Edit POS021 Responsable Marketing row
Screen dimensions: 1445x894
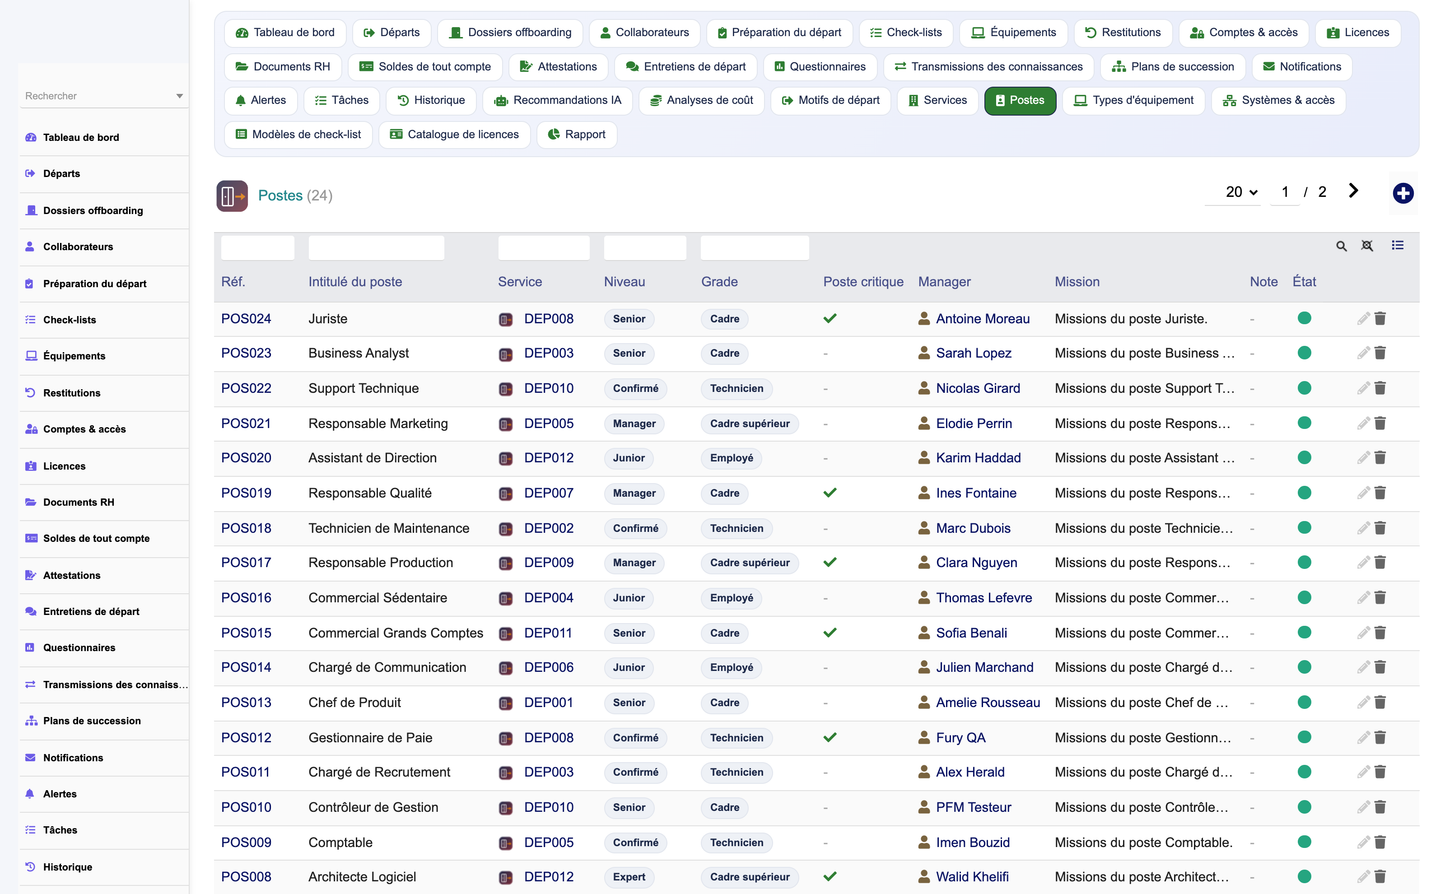click(1363, 423)
